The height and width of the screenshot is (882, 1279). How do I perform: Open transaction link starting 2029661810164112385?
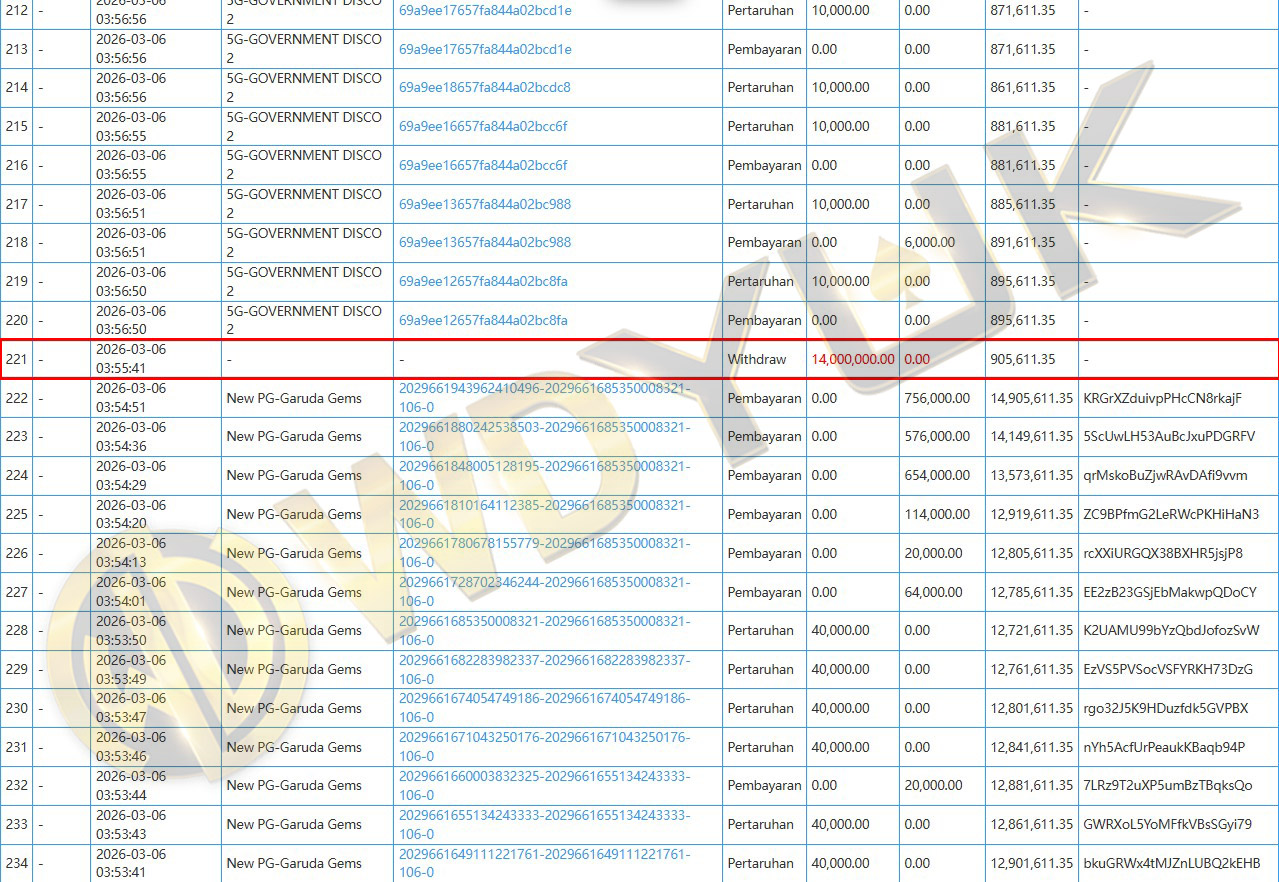(x=544, y=505)
